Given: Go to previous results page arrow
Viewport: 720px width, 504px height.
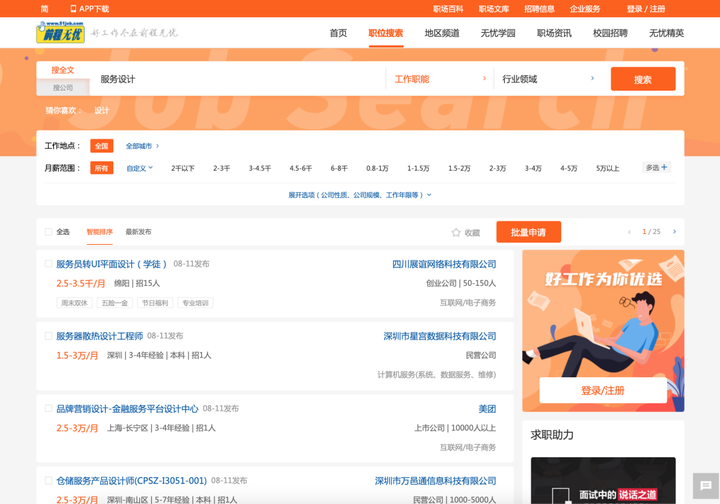Looking at the screenshot, I should (x=629, y=232).
